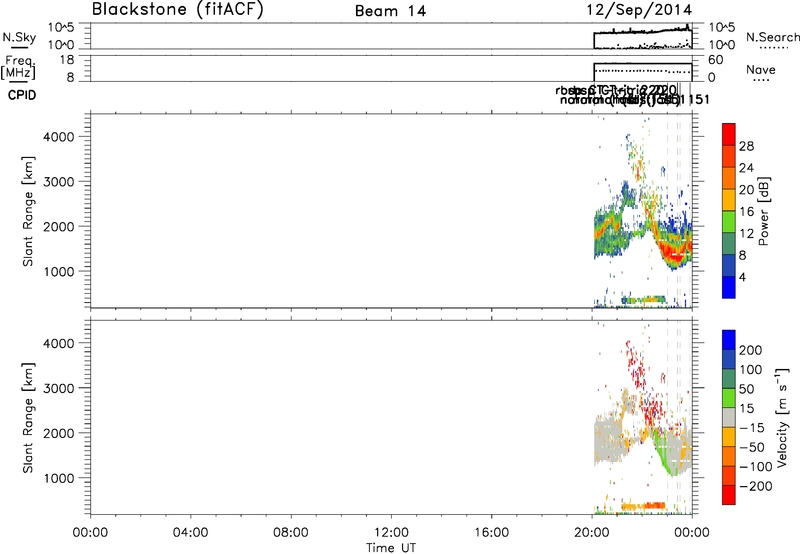
Task: Click the "Velocity [m s⁻¹]" color bar title
Action: click(782, 417)
